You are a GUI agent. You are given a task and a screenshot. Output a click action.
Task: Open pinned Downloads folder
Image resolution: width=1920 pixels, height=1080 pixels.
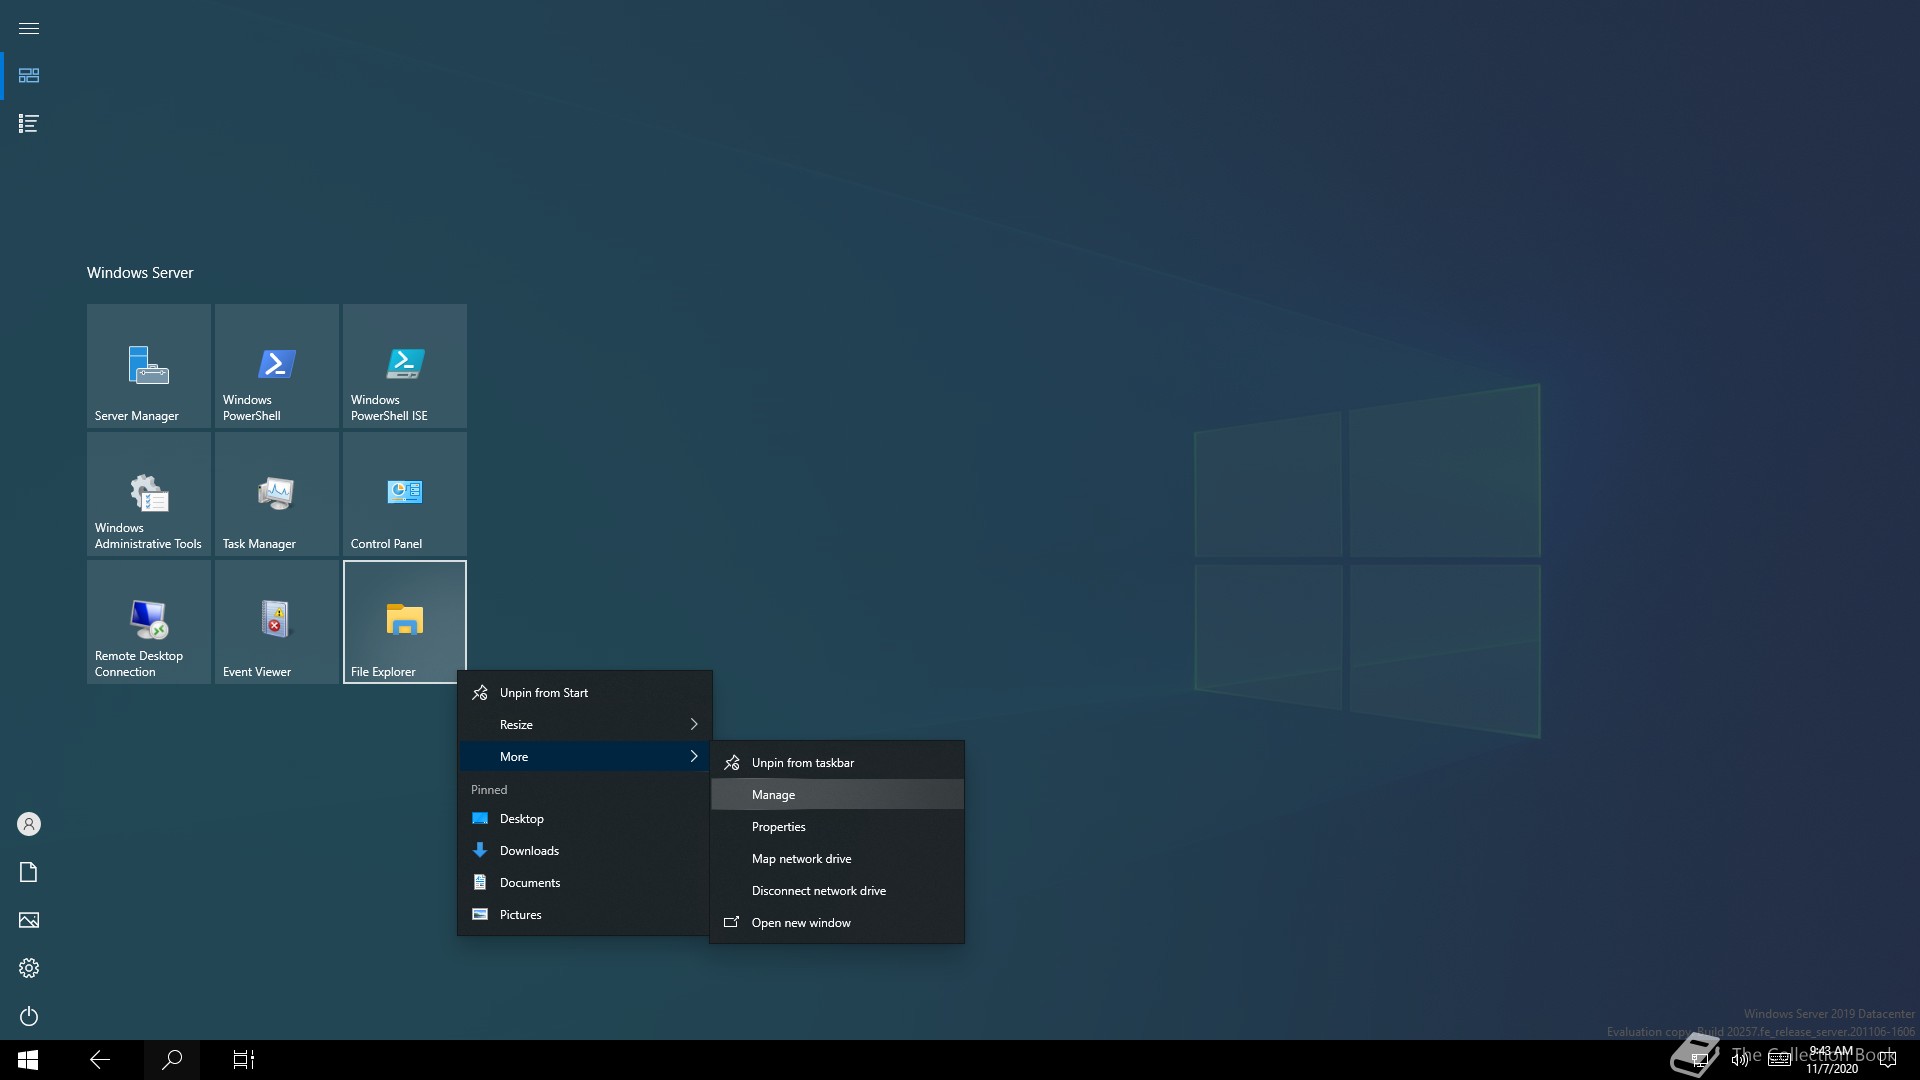click(x=585, y=851)
